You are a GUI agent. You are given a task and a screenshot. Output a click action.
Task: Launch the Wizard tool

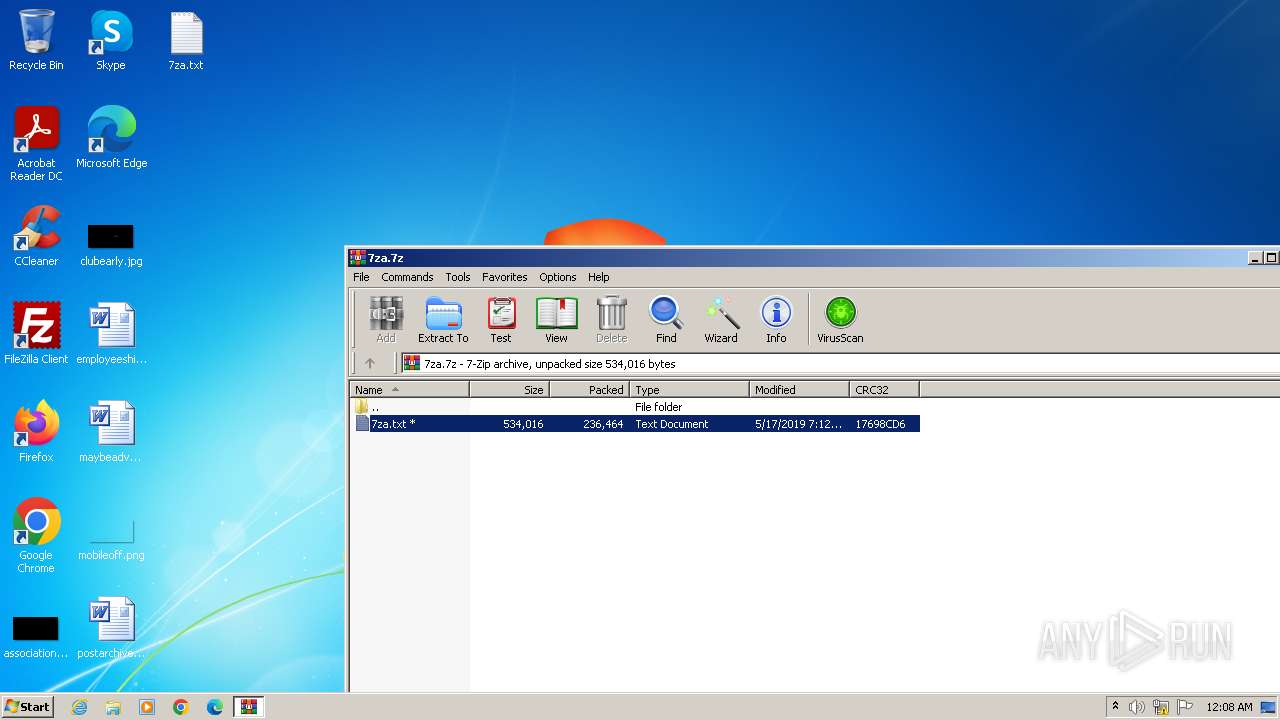point(721,320)
